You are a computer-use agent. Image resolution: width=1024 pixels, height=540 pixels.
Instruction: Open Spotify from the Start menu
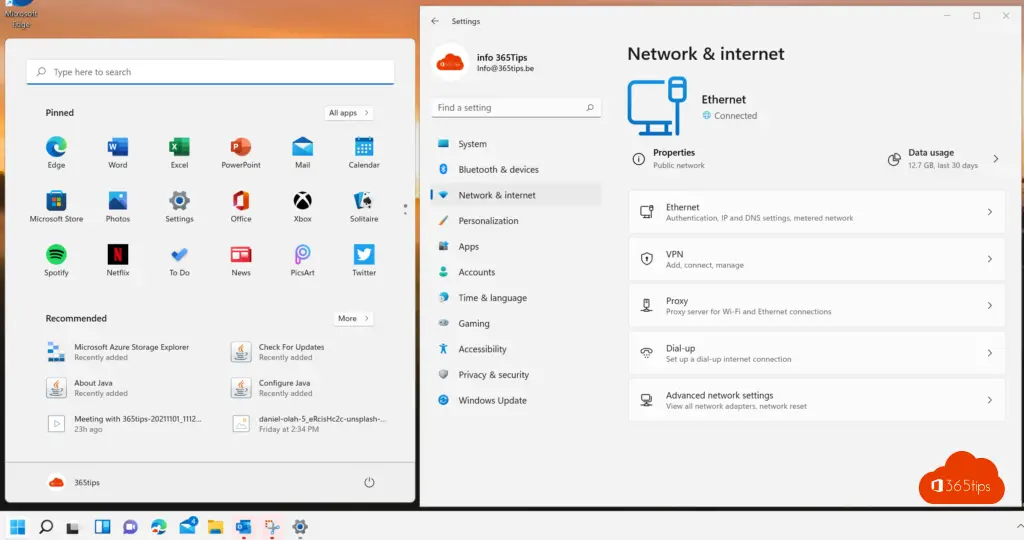56,260
